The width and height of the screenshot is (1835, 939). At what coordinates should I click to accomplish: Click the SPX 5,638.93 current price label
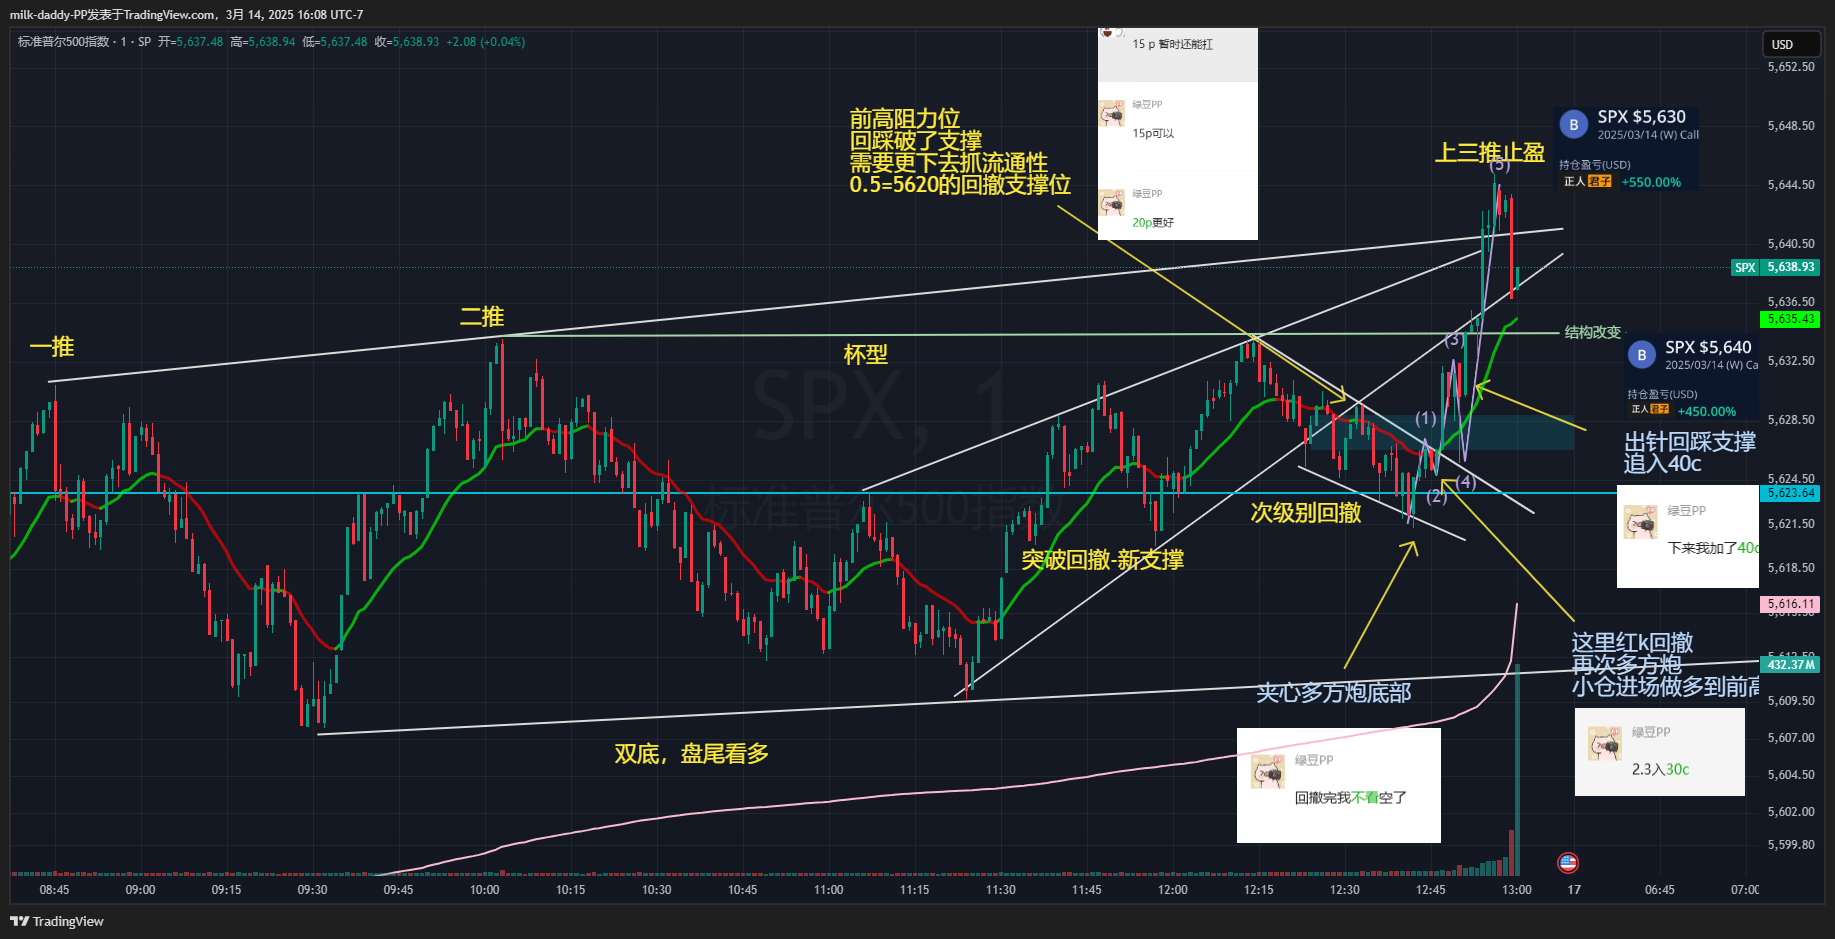coord(1789,267)
